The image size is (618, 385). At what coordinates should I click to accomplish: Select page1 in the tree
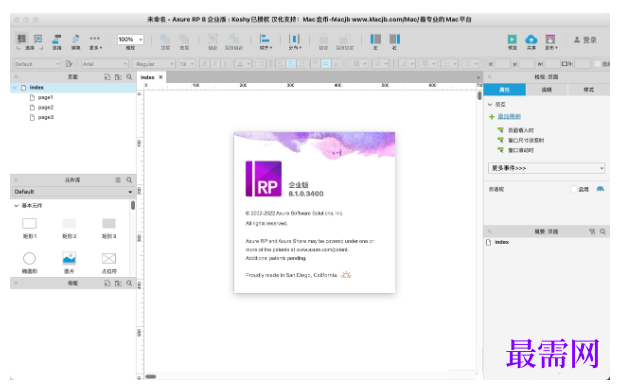[45, 97]
